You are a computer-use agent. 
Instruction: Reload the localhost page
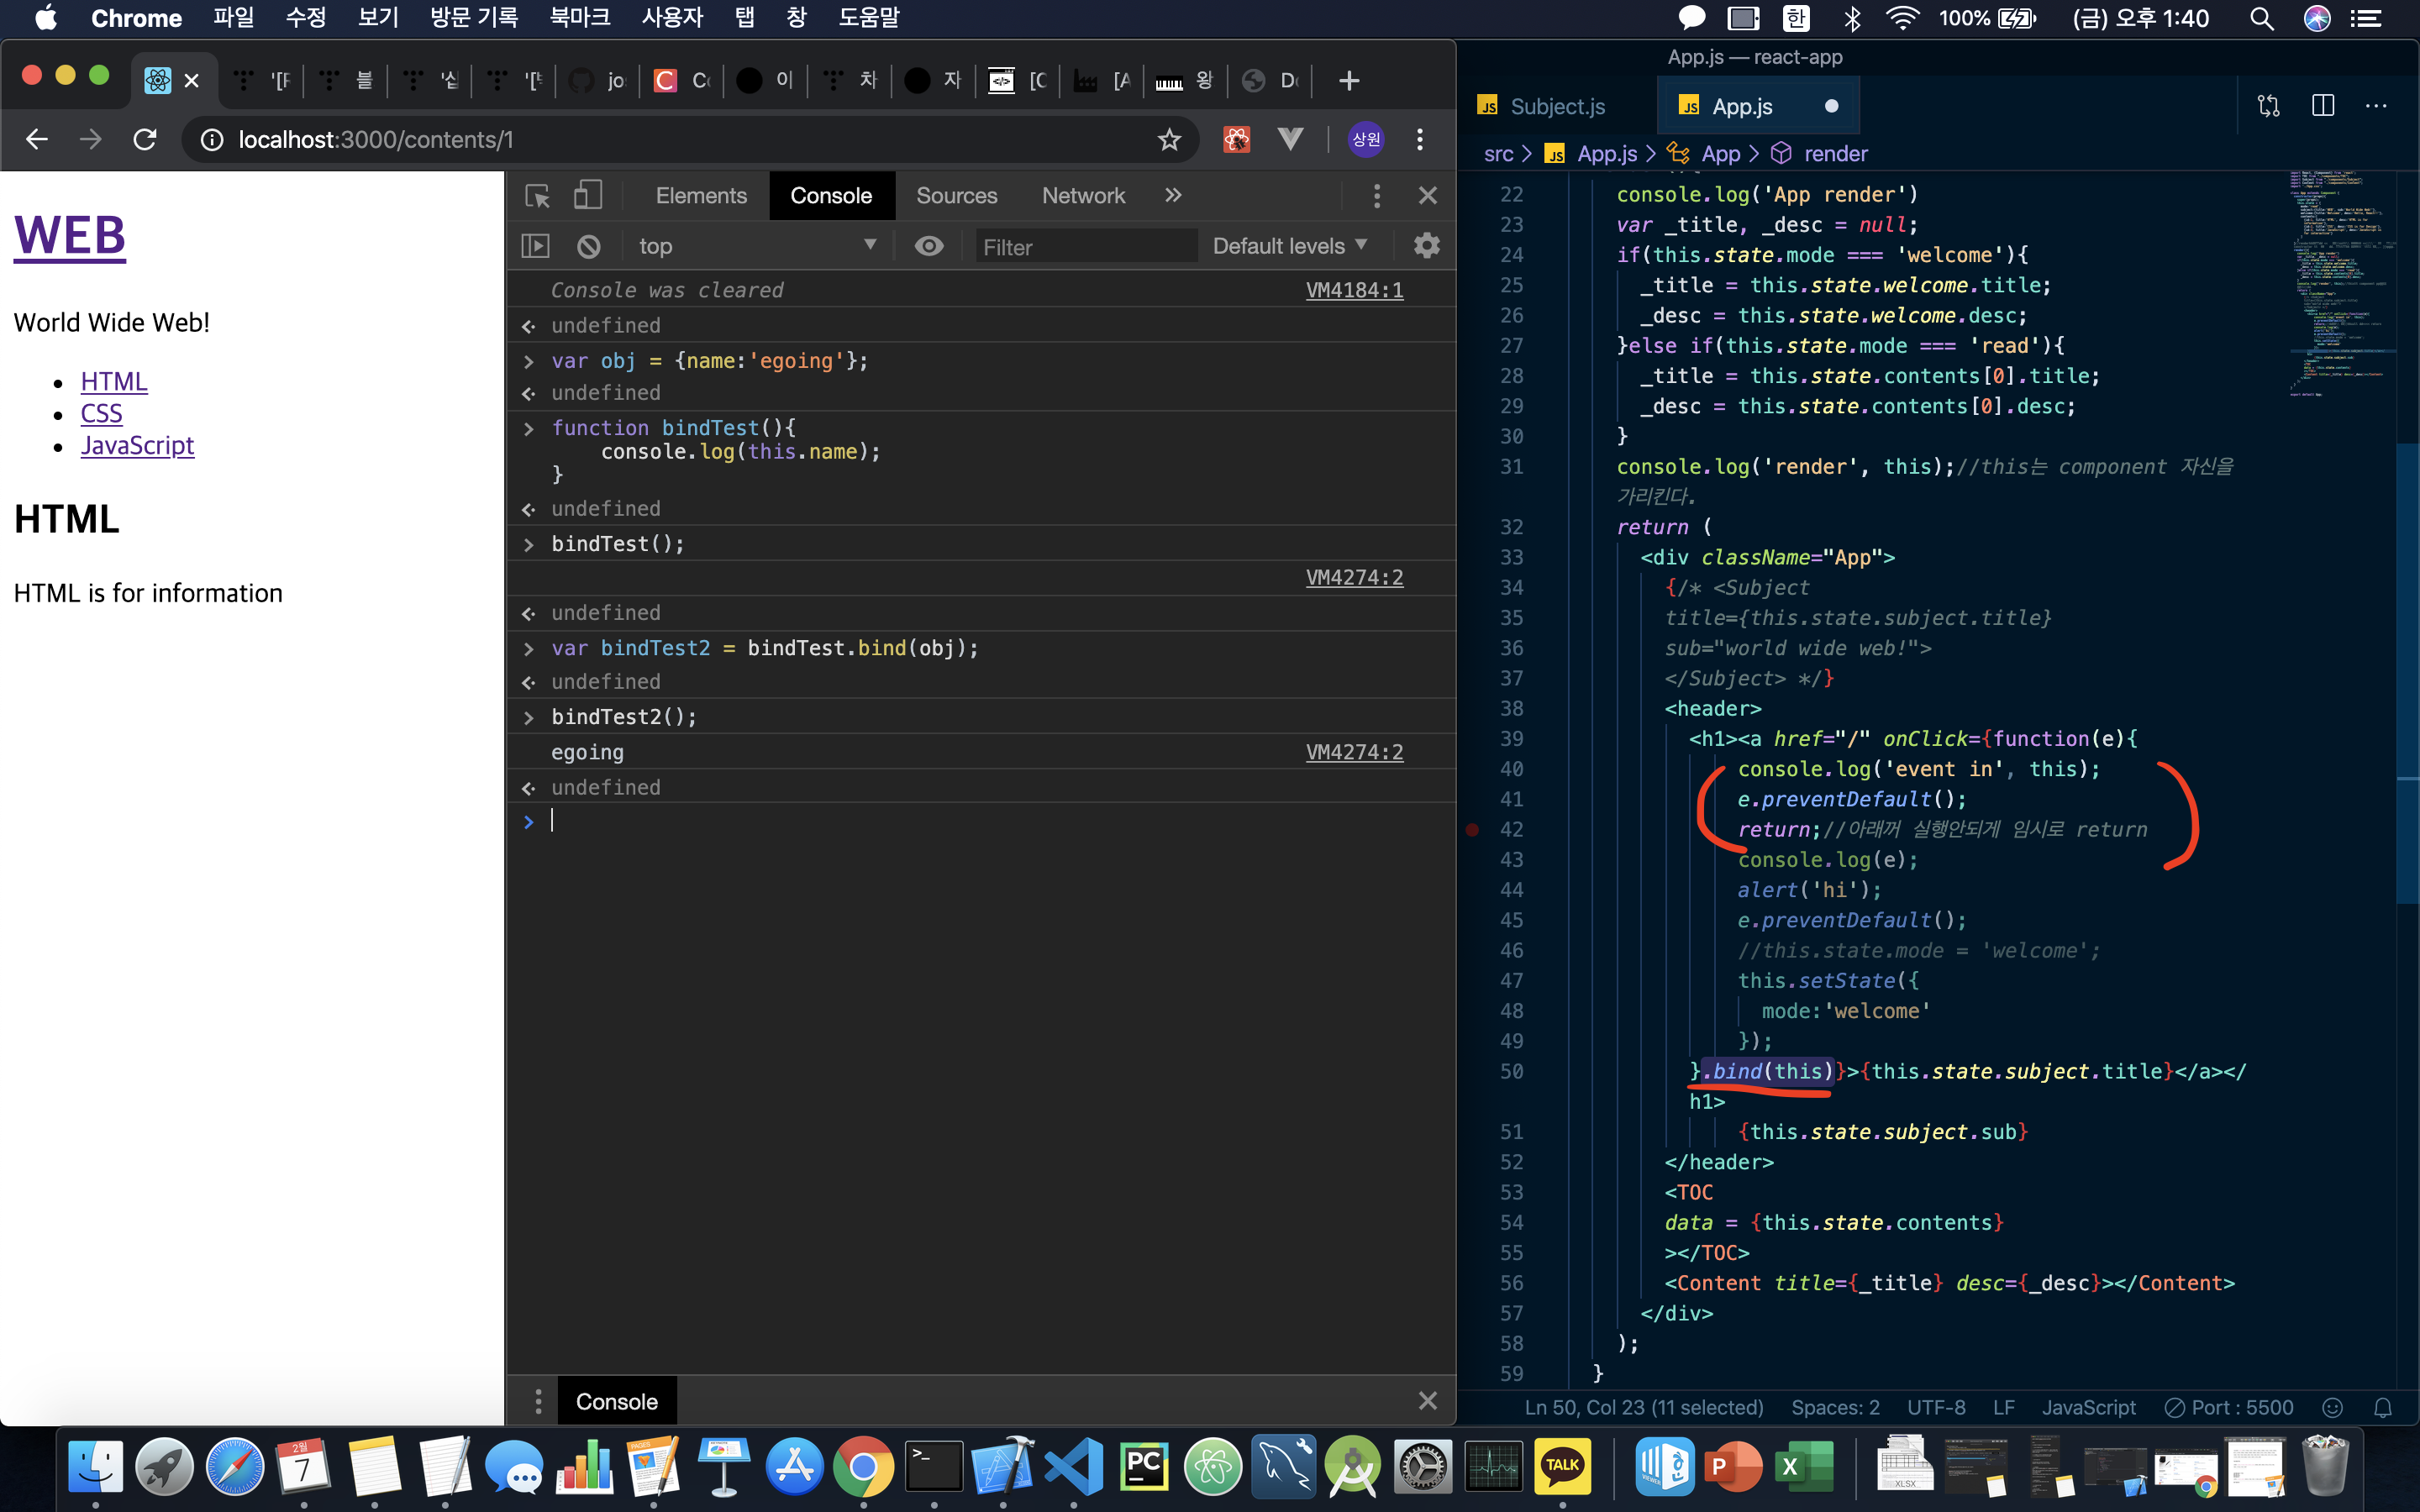(145, 140)
